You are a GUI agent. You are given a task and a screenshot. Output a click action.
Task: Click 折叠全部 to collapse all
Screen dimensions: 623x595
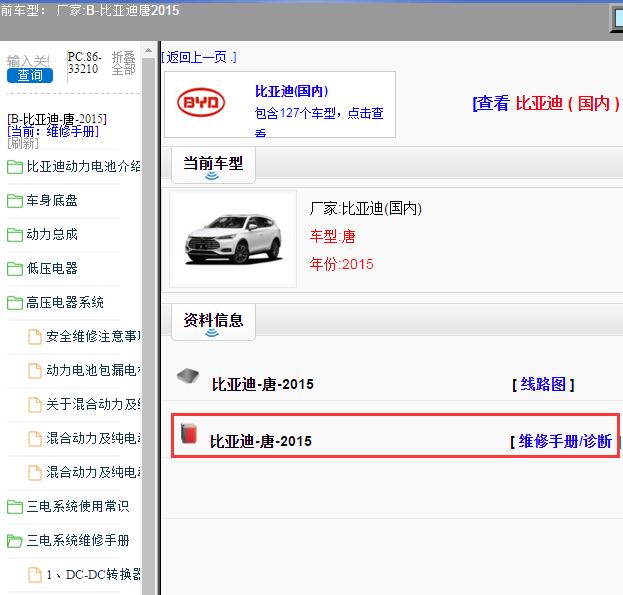coord(124,63)
